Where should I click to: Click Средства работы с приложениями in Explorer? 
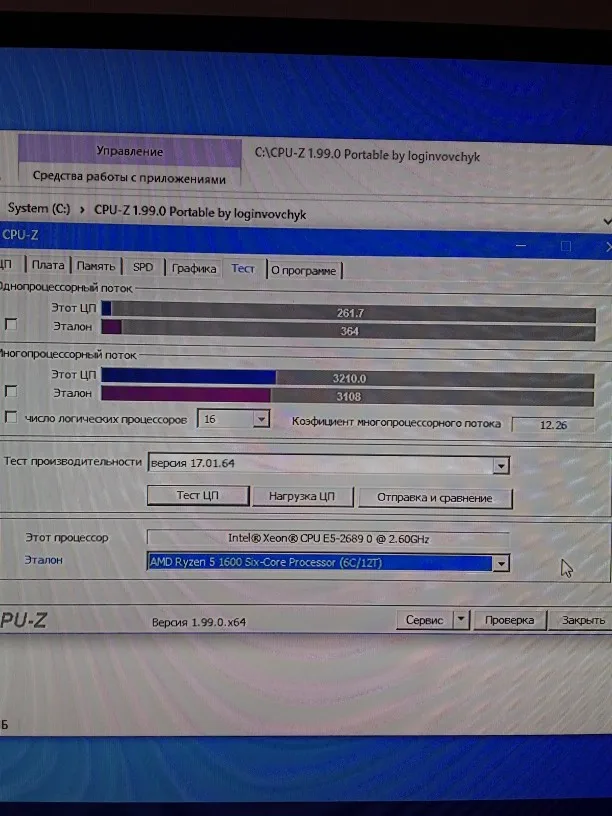(x=129, y=178)
